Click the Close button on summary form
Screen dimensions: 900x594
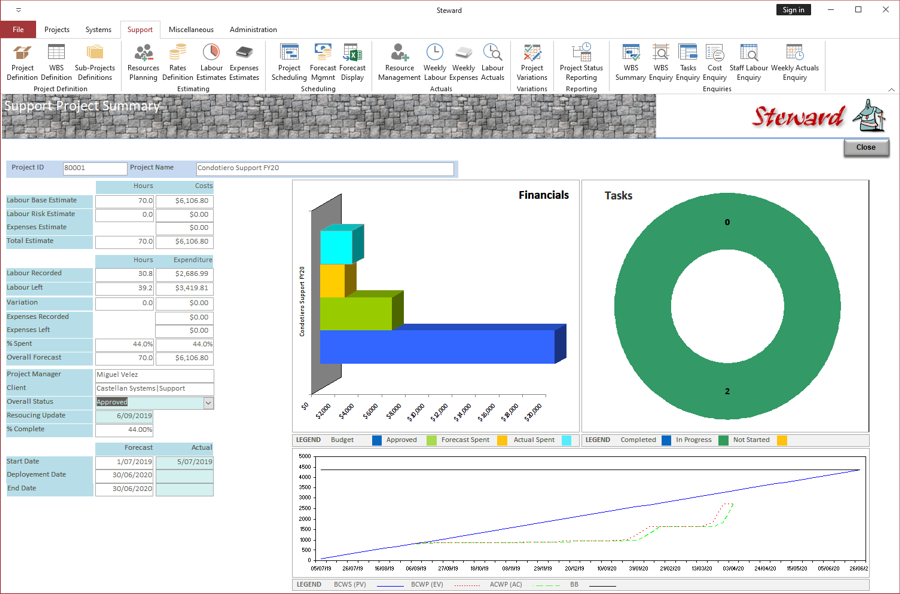866,147
